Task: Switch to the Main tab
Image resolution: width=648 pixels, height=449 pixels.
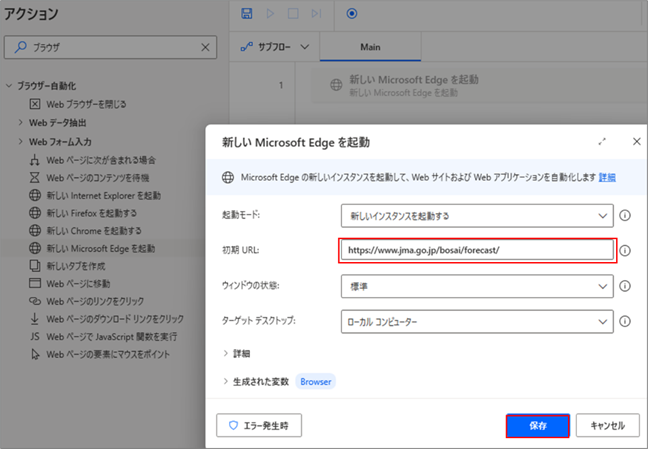Action: (x=370, y=47)
